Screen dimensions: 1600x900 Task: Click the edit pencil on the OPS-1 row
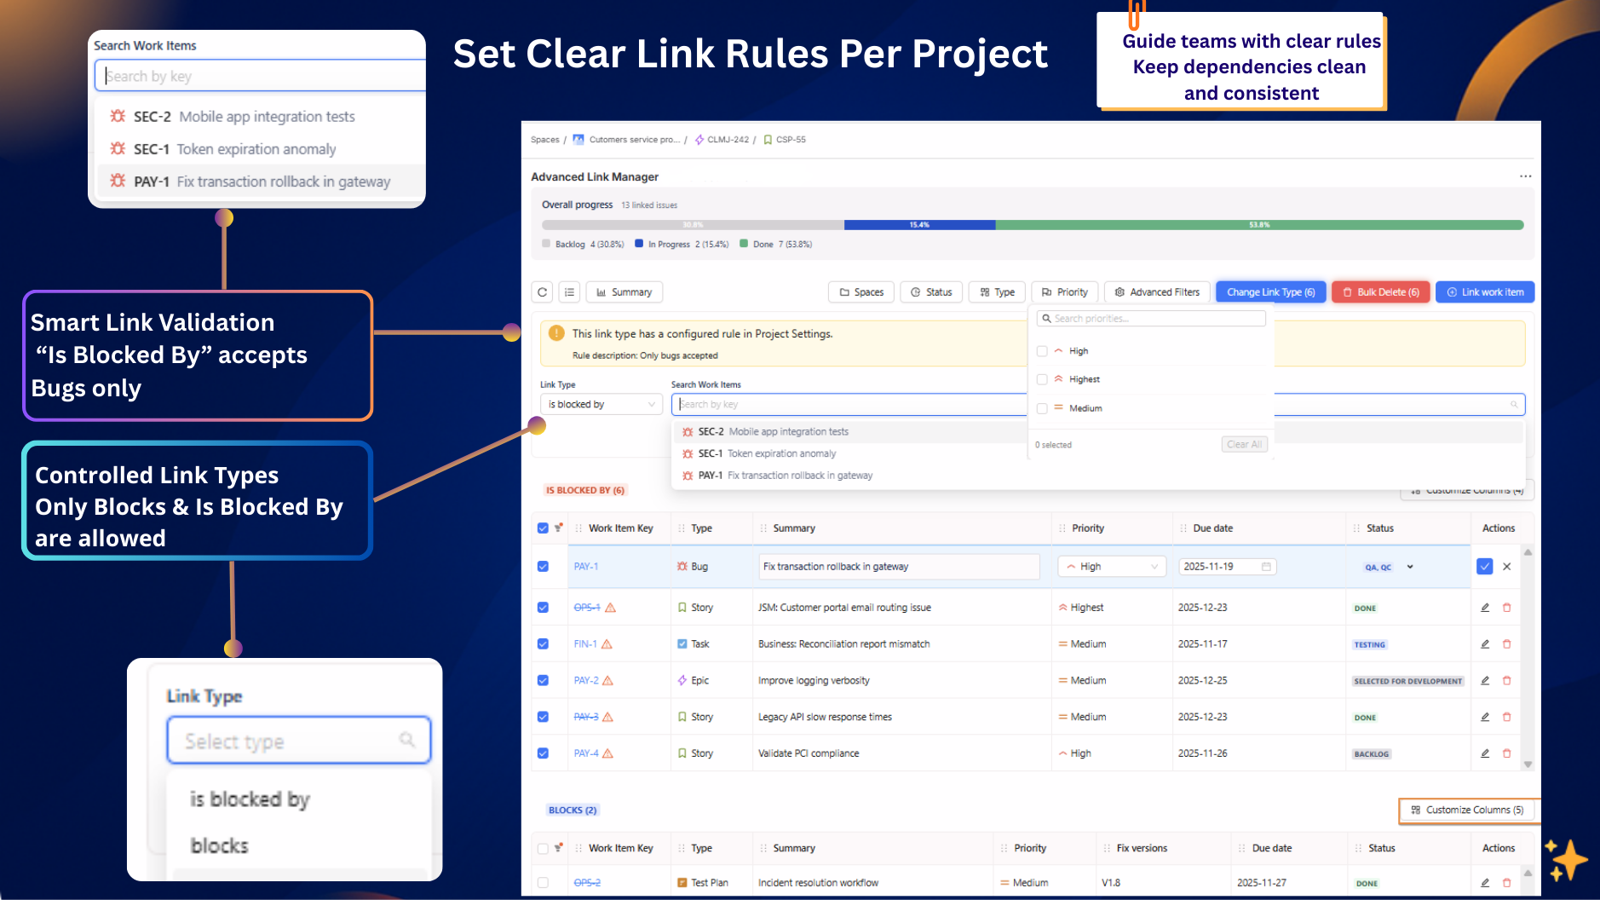point(1484,607)
